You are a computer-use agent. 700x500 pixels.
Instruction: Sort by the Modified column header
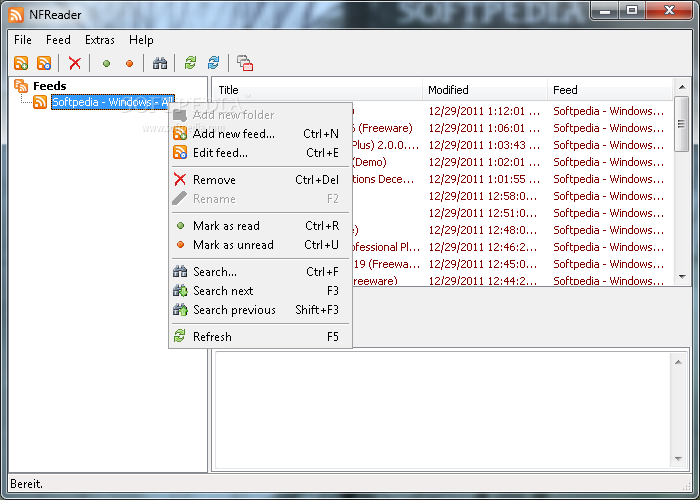coord(485,90)
